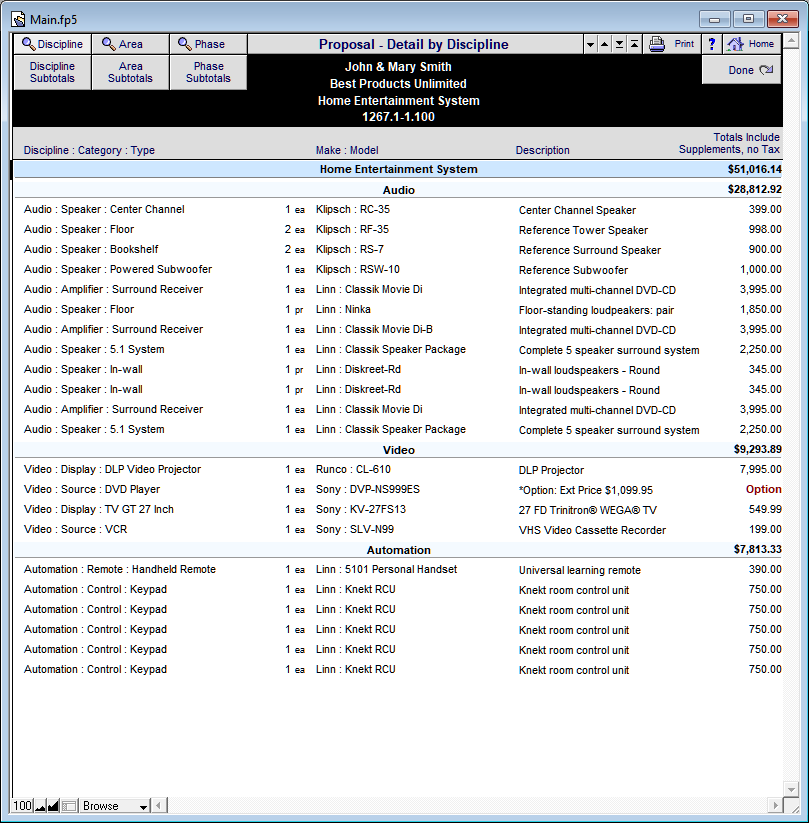
Task: Click Floor-standing loudpeakers: pair description
Action: (596, 310)
